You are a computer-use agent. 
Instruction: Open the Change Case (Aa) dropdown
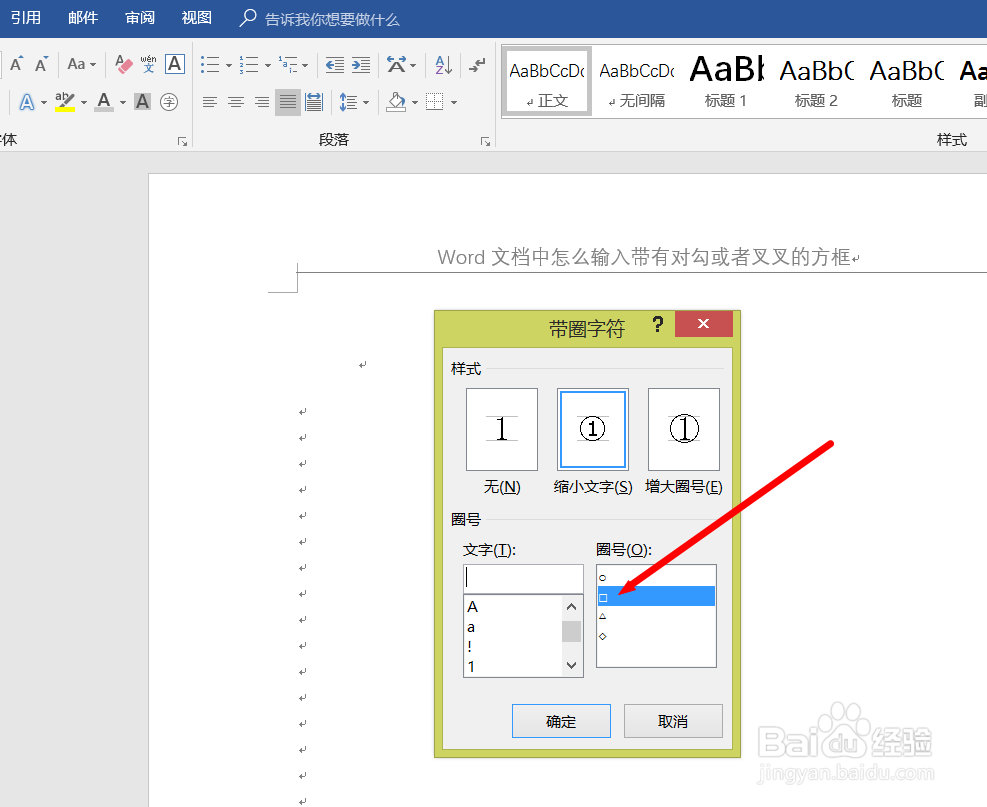click(79, 63)
